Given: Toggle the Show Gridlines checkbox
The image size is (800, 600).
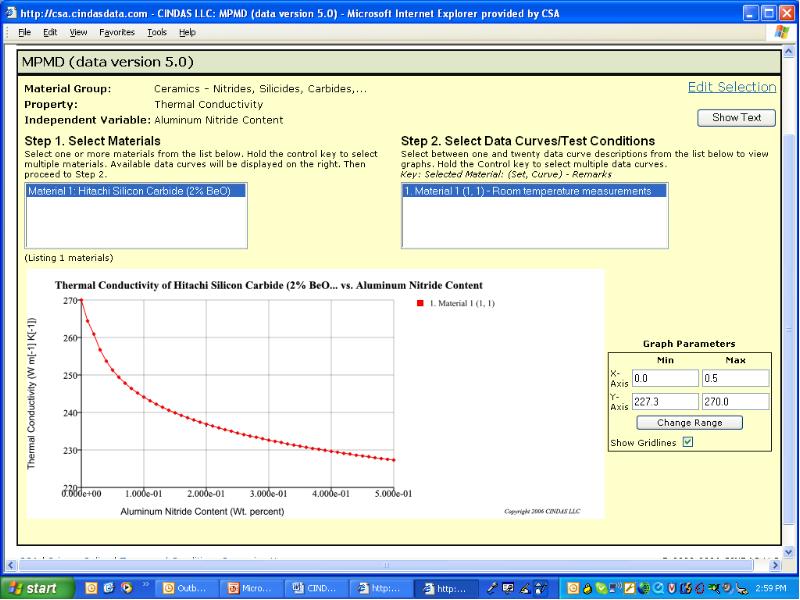Looking at the screenshot, I should pos(687,442).
